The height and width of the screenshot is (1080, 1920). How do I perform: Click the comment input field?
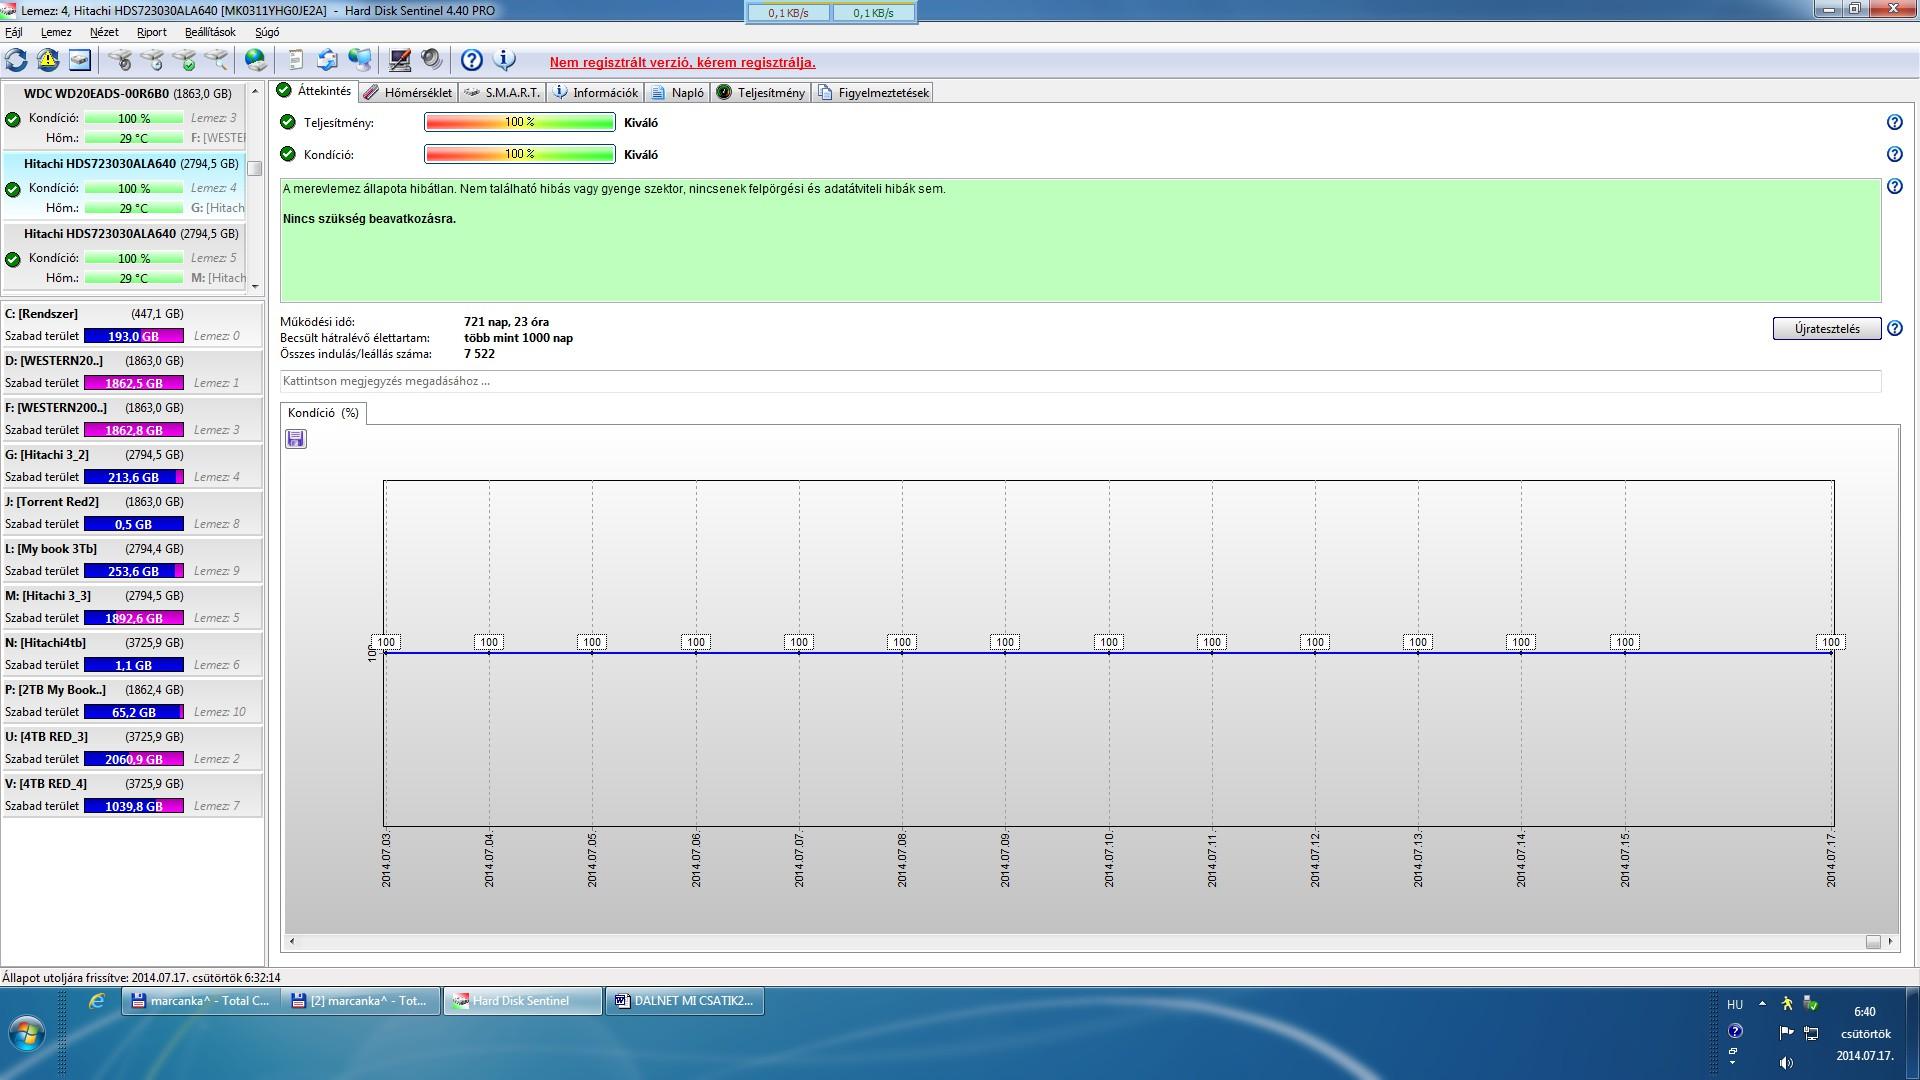point(1080,381)
